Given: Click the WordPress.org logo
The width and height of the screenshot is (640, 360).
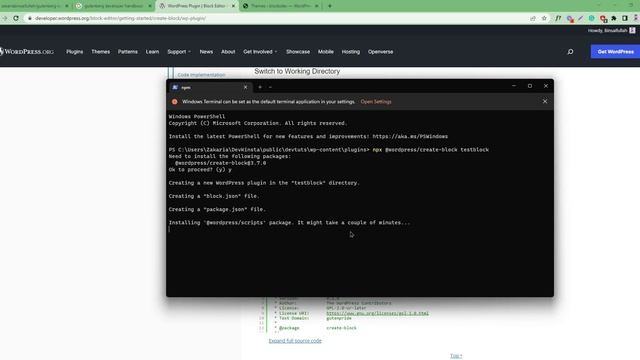Looking at the screenshot, I should 27,52.
